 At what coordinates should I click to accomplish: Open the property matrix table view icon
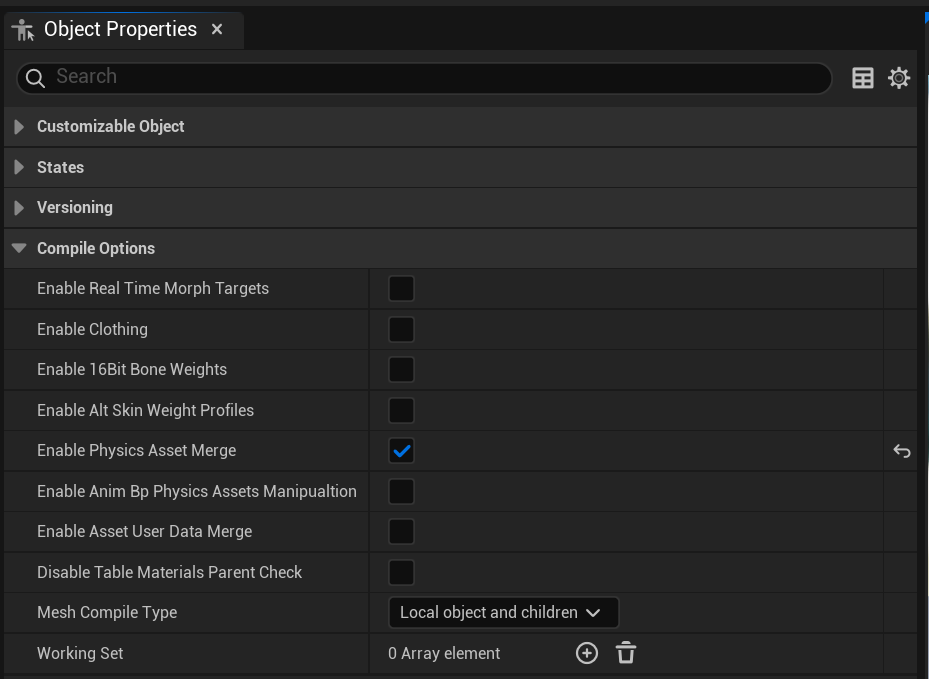coord(863,78)
